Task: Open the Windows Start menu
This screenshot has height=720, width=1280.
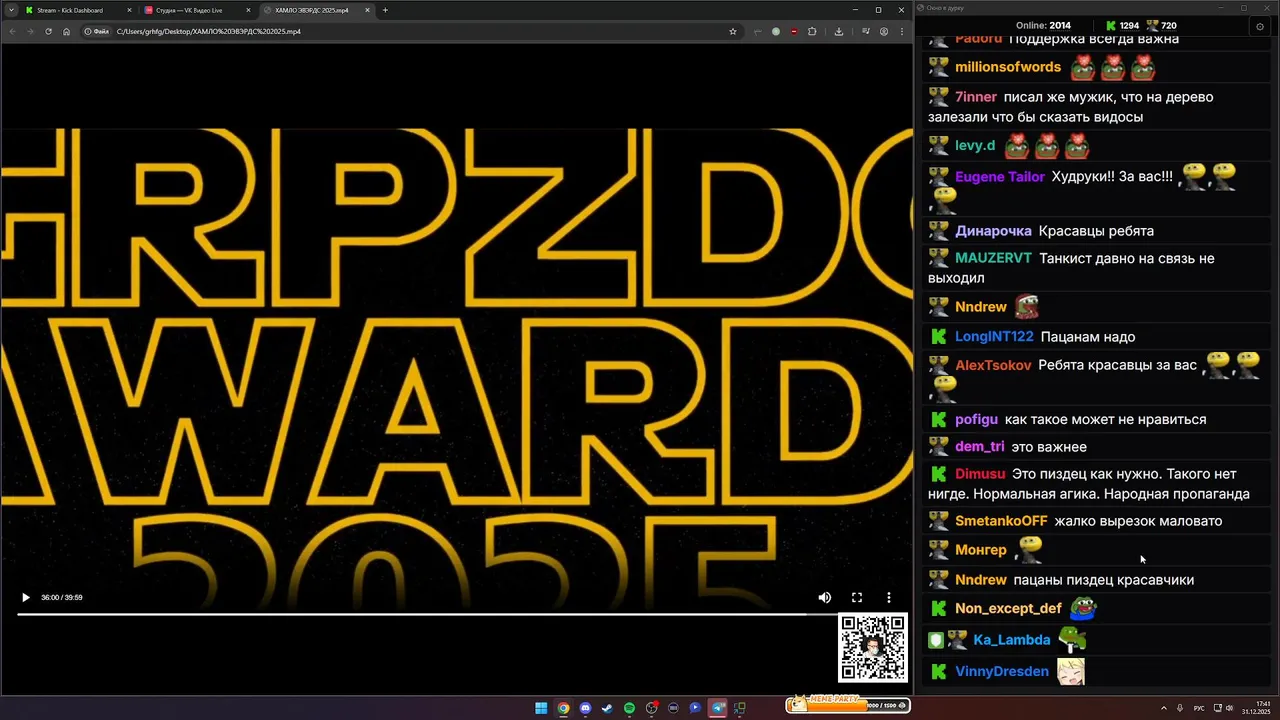Action: click(x=541, y=708)
